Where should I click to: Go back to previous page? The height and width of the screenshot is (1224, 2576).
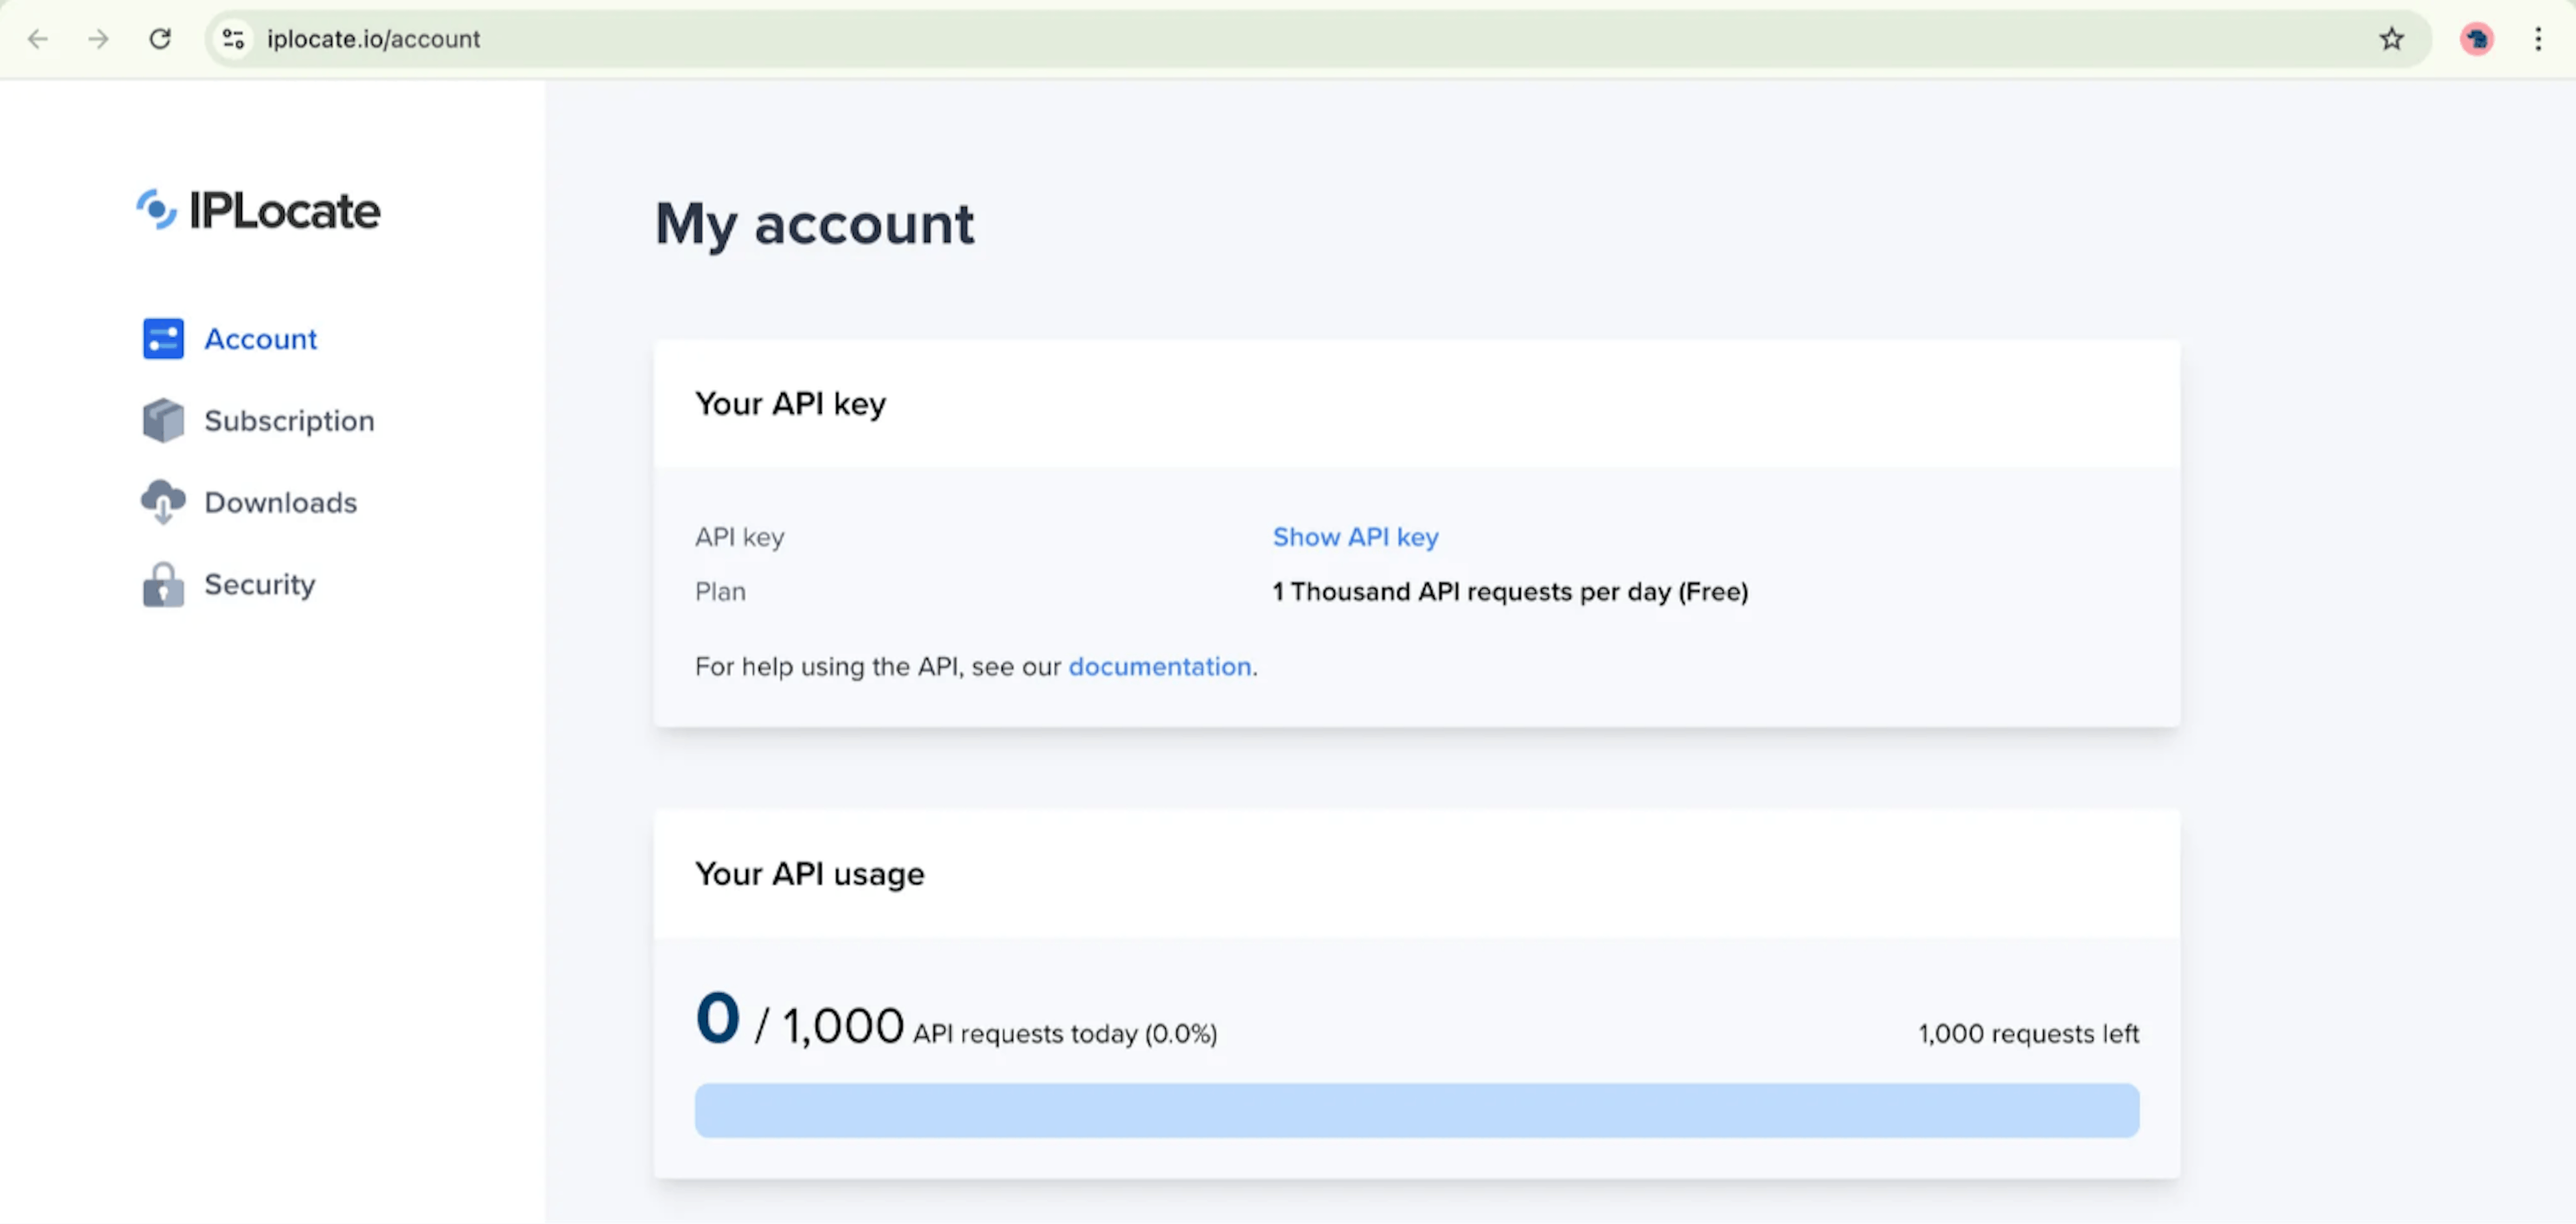pos(38,39)
